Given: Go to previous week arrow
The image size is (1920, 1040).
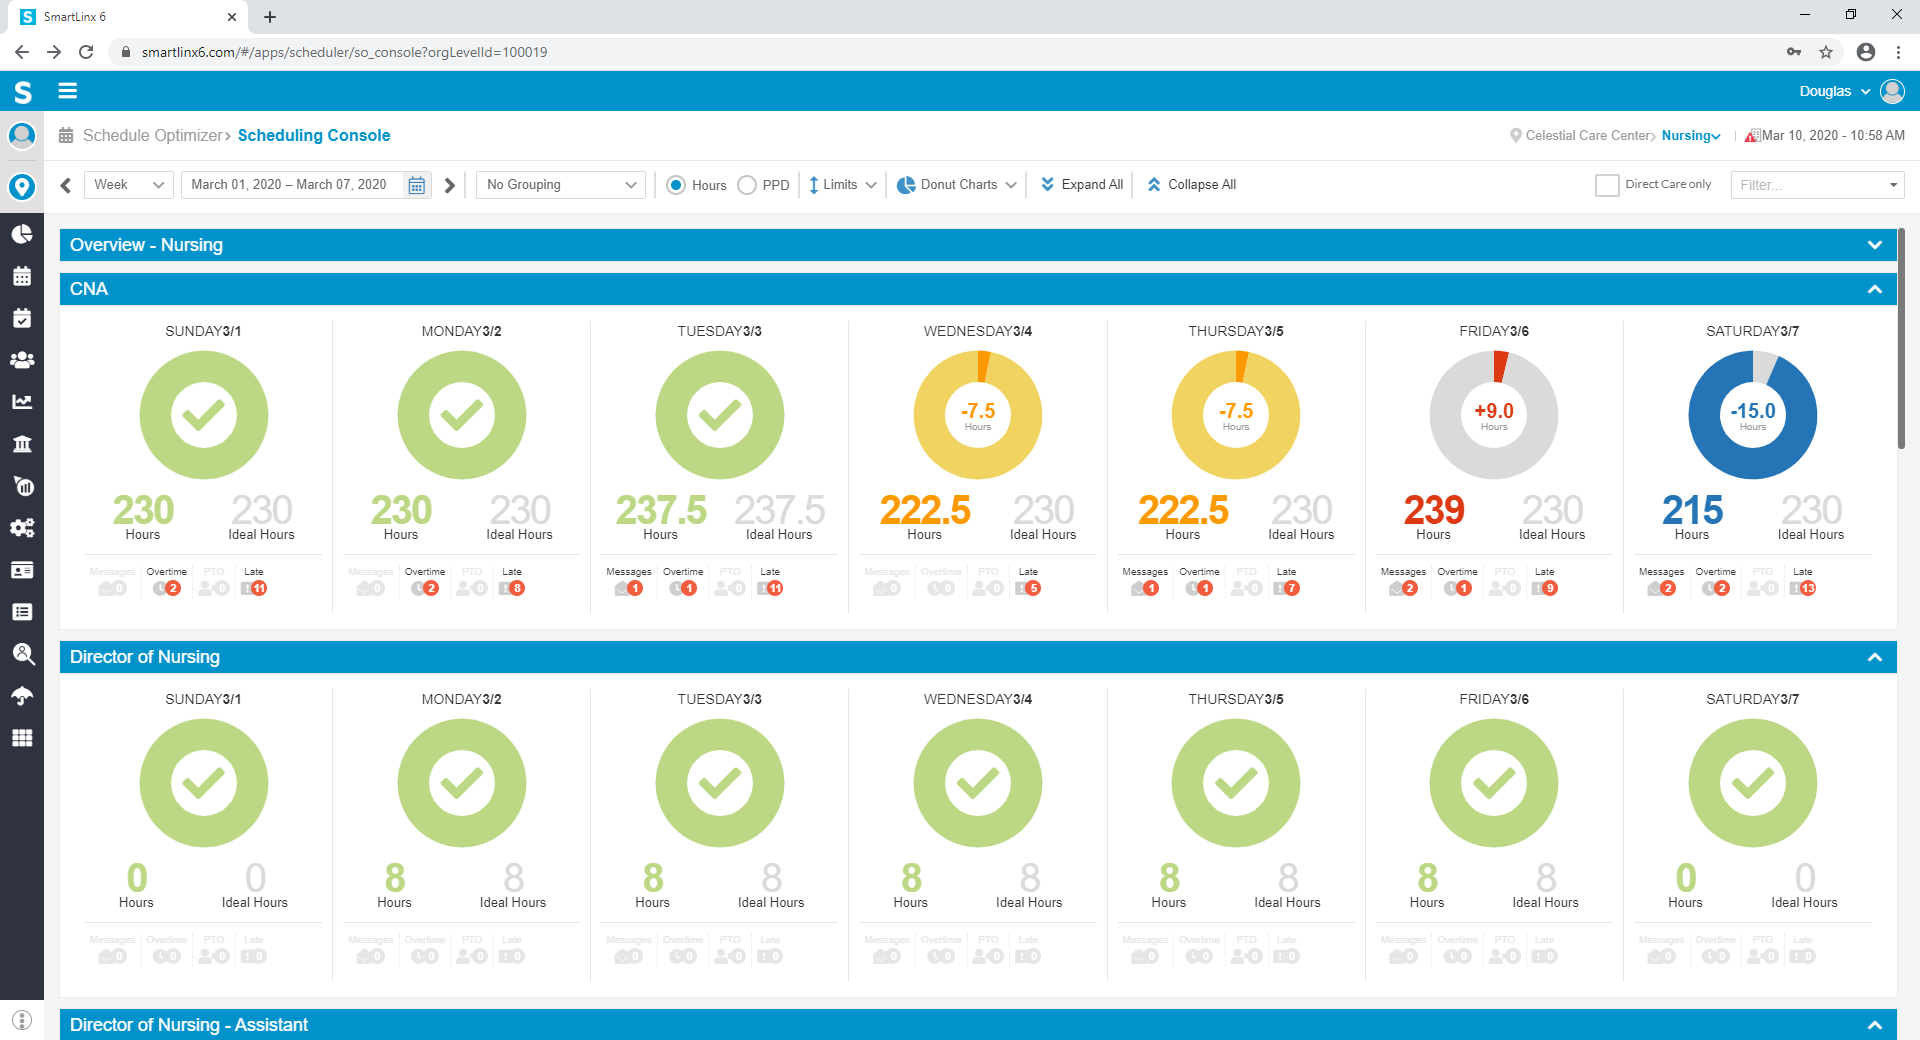Looking at the screenshot, I should 66,185.
